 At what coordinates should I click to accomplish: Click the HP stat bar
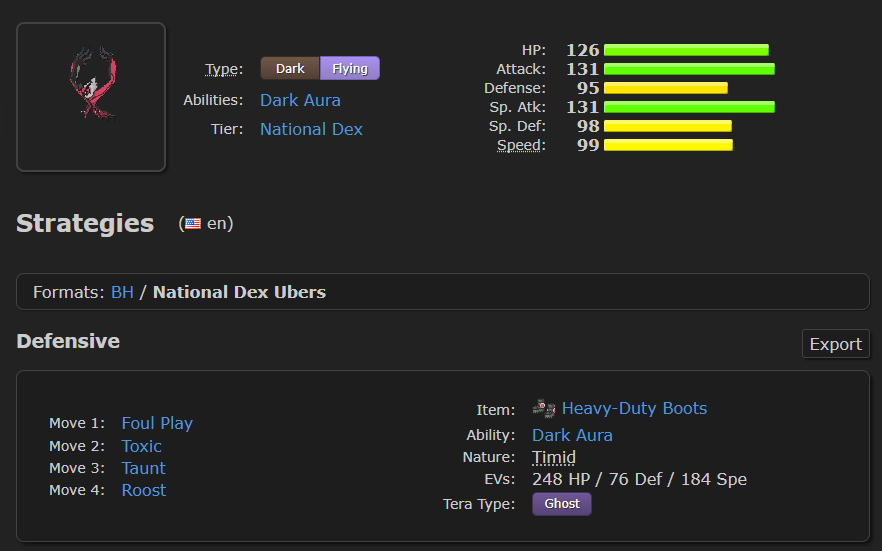tap(686, 50)
